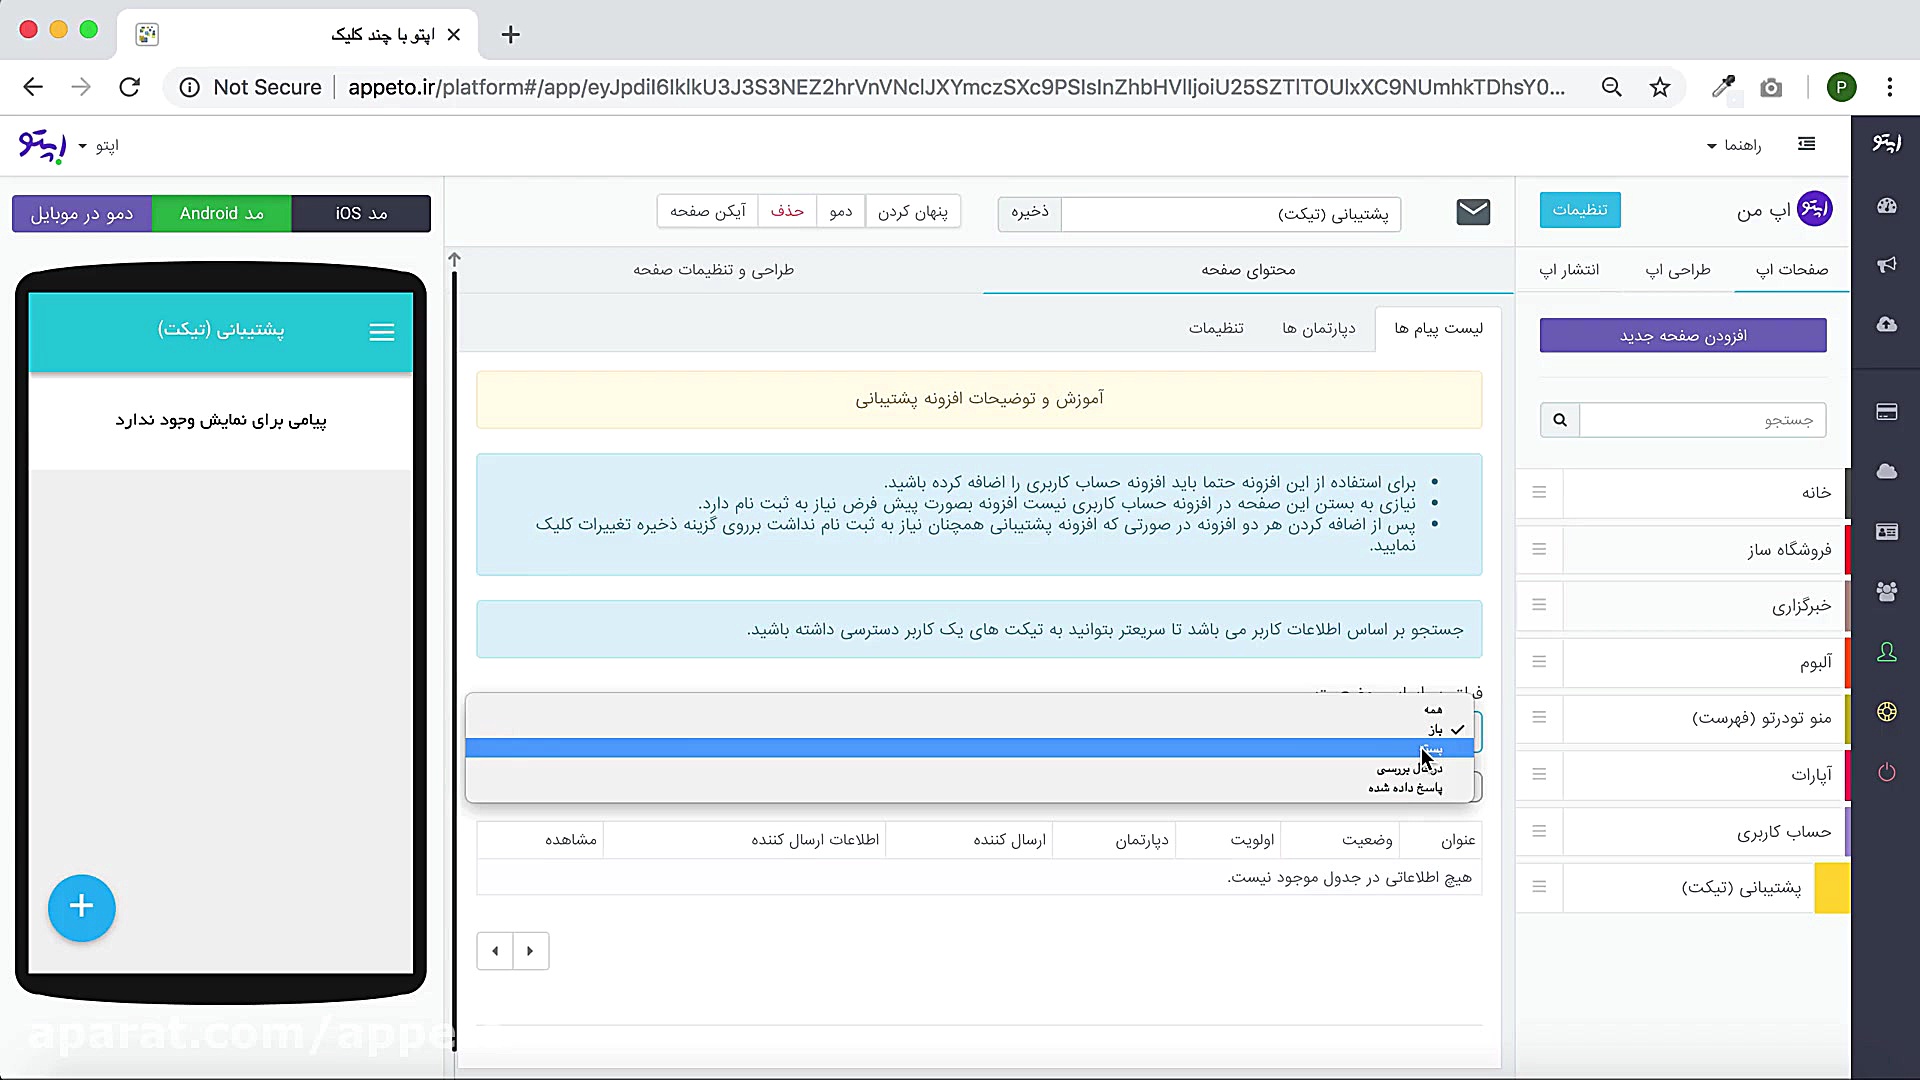Open the megaphone announcements icon
The height and width of the screenshot is (1080, 1920).
(1886, 265)
